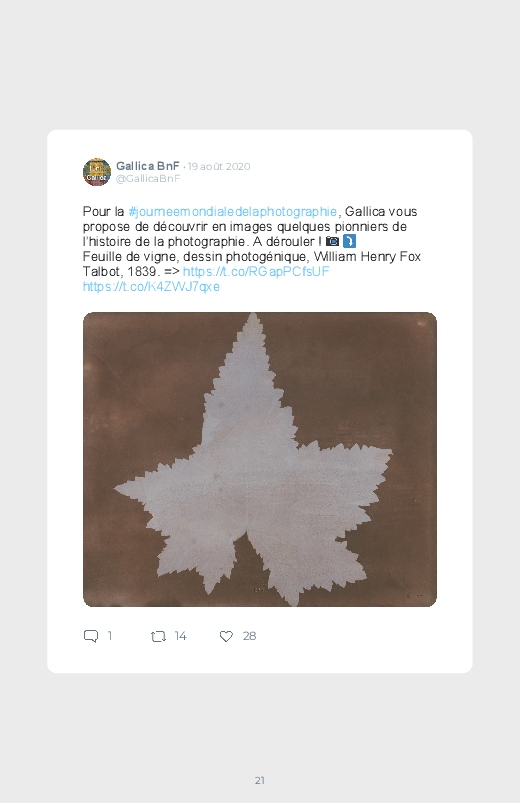Open the #journeemondialedelaphotographie hashtag
This screenshot has width=520, height=803.
pyautogui.click(x=233, y=212)
